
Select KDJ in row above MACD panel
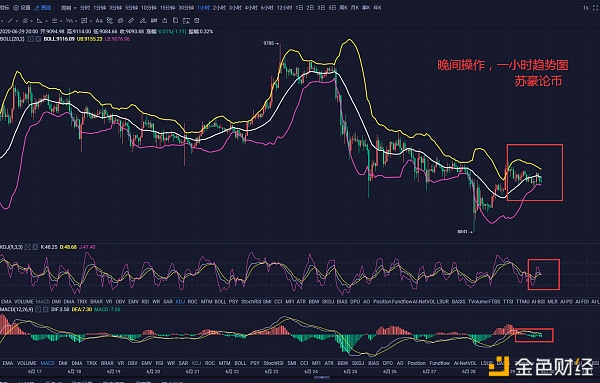click(180, 302)
